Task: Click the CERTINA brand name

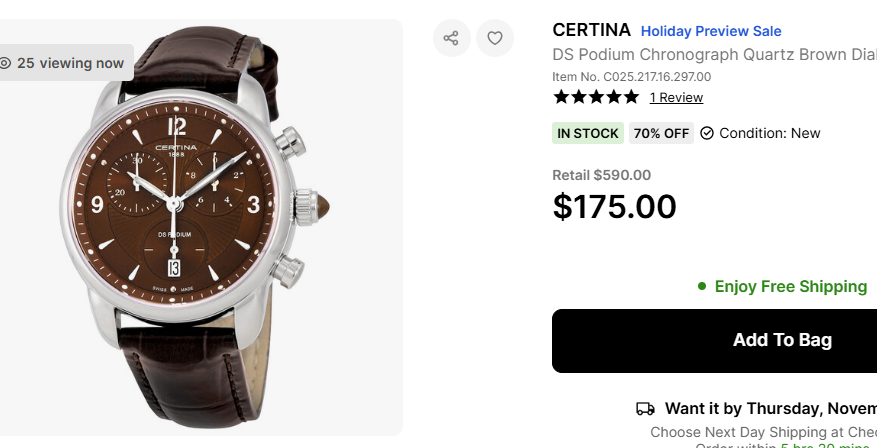Action: point(592,30)
